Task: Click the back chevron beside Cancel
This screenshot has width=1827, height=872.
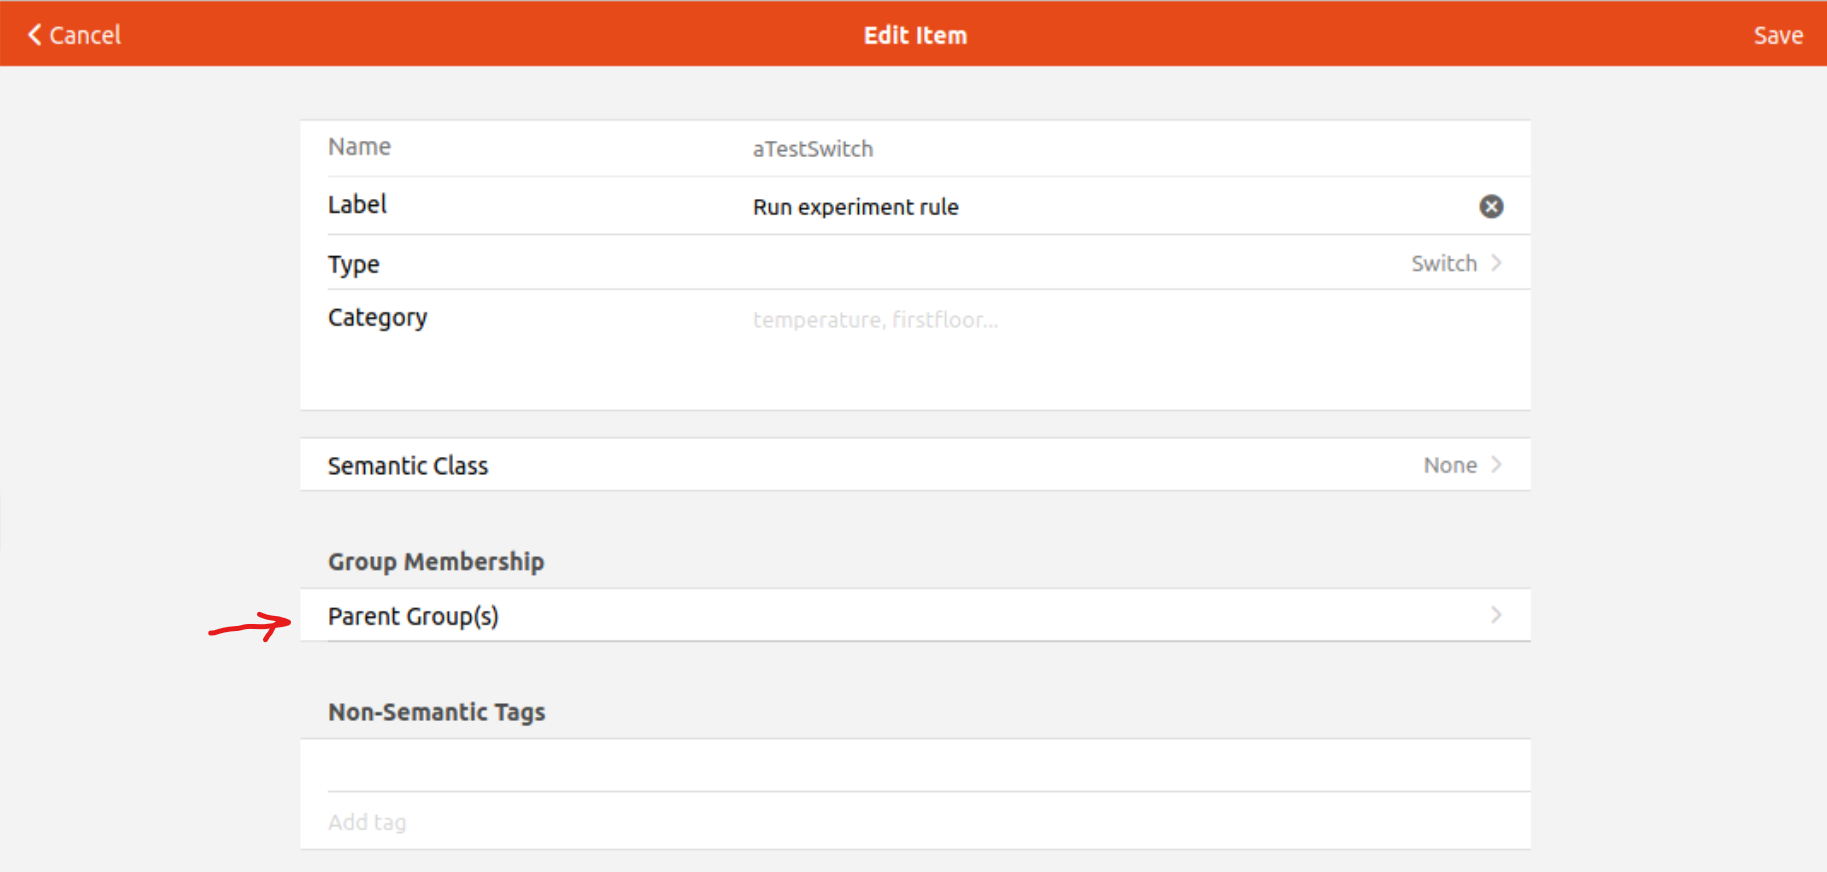Action: click(35, 35)
